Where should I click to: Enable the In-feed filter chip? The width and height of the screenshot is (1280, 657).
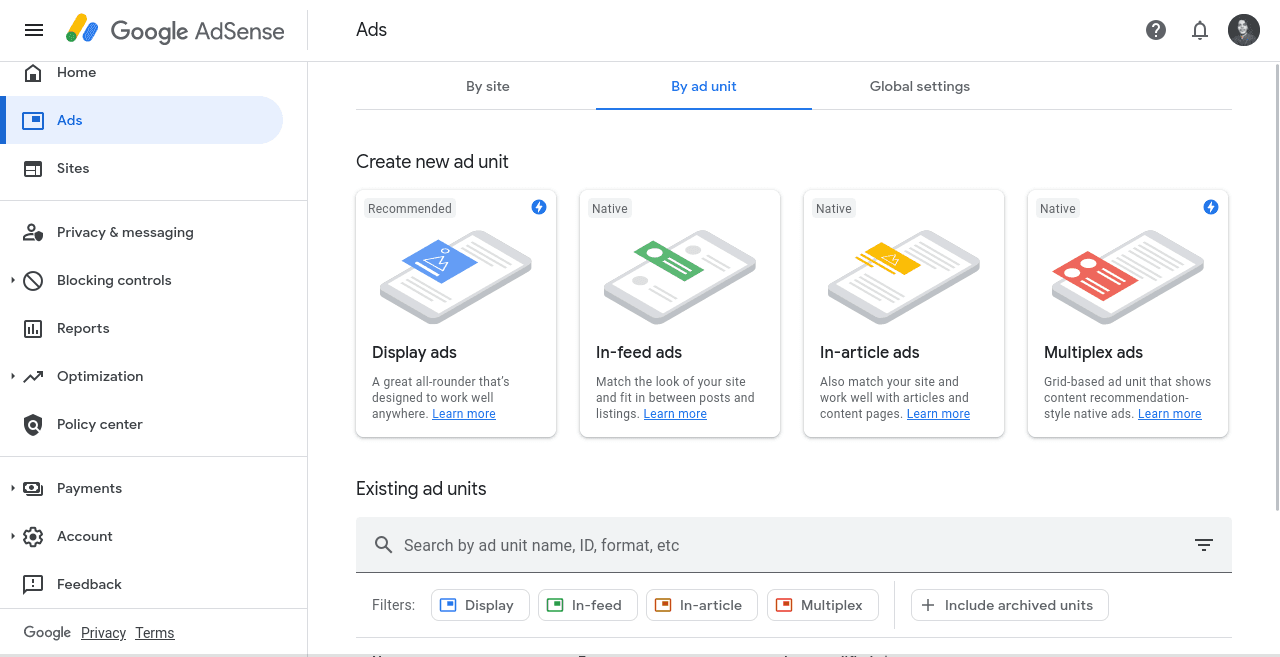pos(588,605)
